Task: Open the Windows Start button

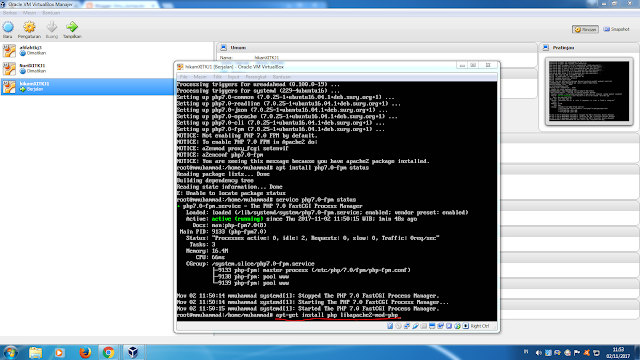Action: click(11, 353)
